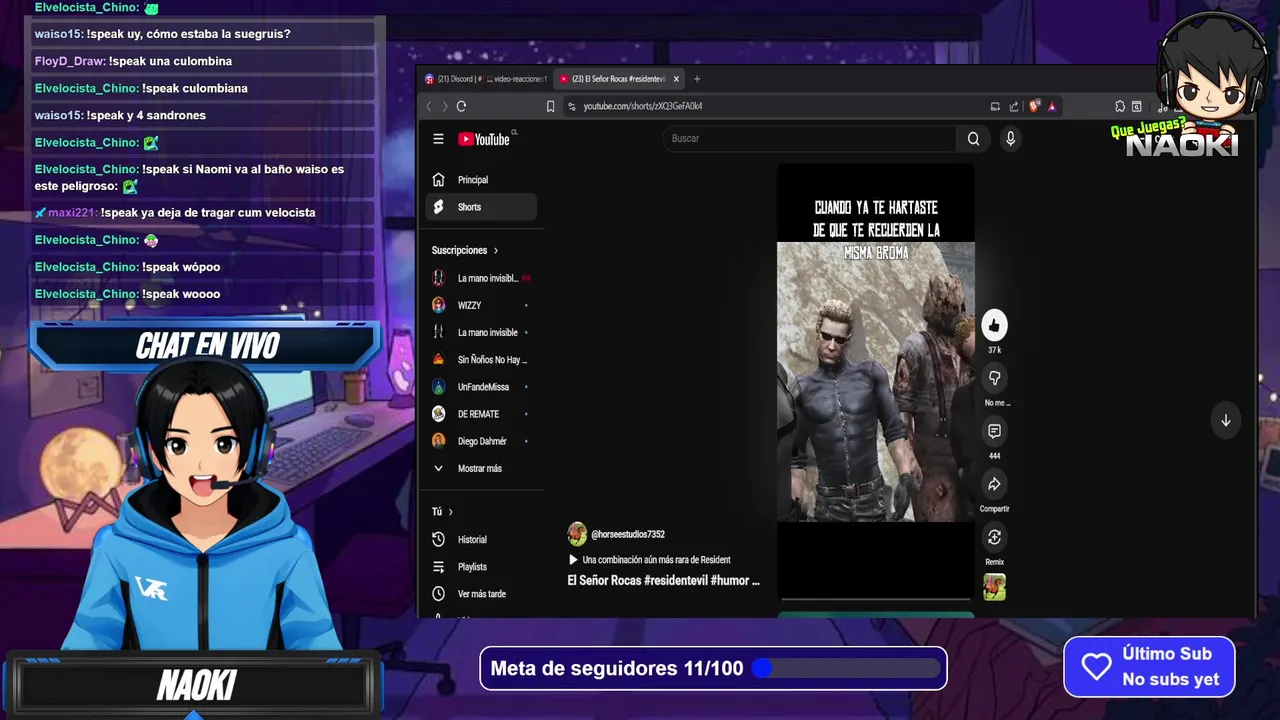This screenshot has width=1280, height=720.
Task: Open Diego Dahmér subscription channel
Action: click(481, 441)
